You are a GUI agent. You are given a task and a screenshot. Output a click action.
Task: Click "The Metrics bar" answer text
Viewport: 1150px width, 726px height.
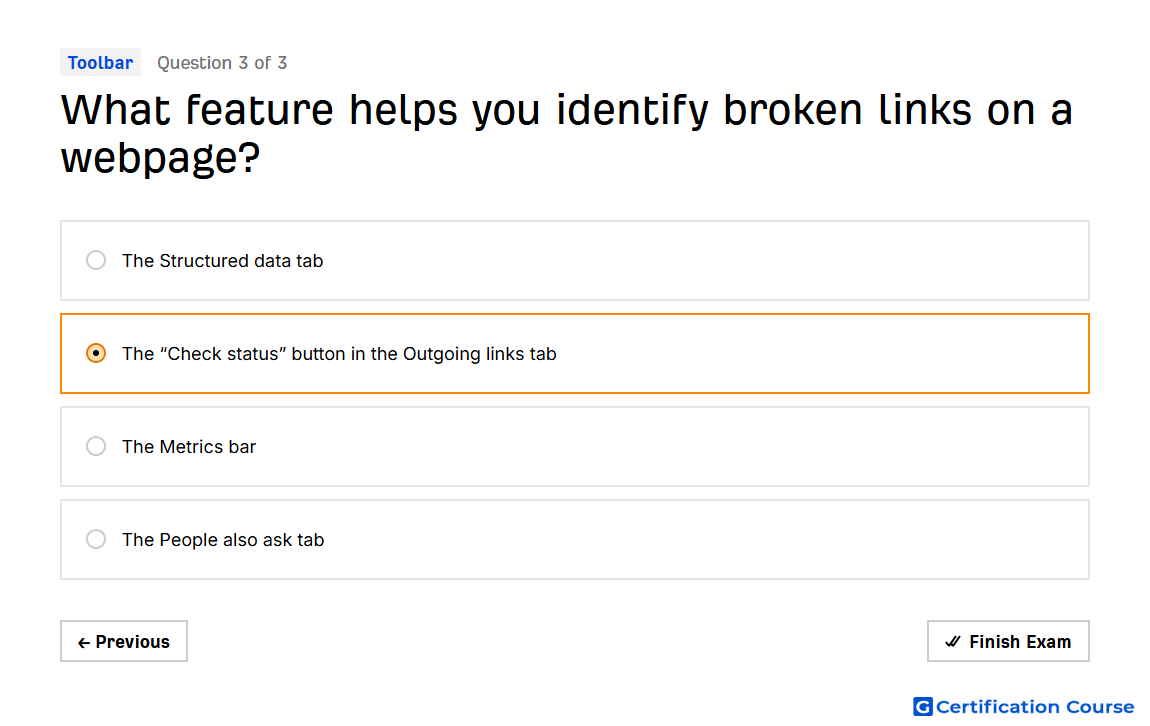(x=188, y=447)
